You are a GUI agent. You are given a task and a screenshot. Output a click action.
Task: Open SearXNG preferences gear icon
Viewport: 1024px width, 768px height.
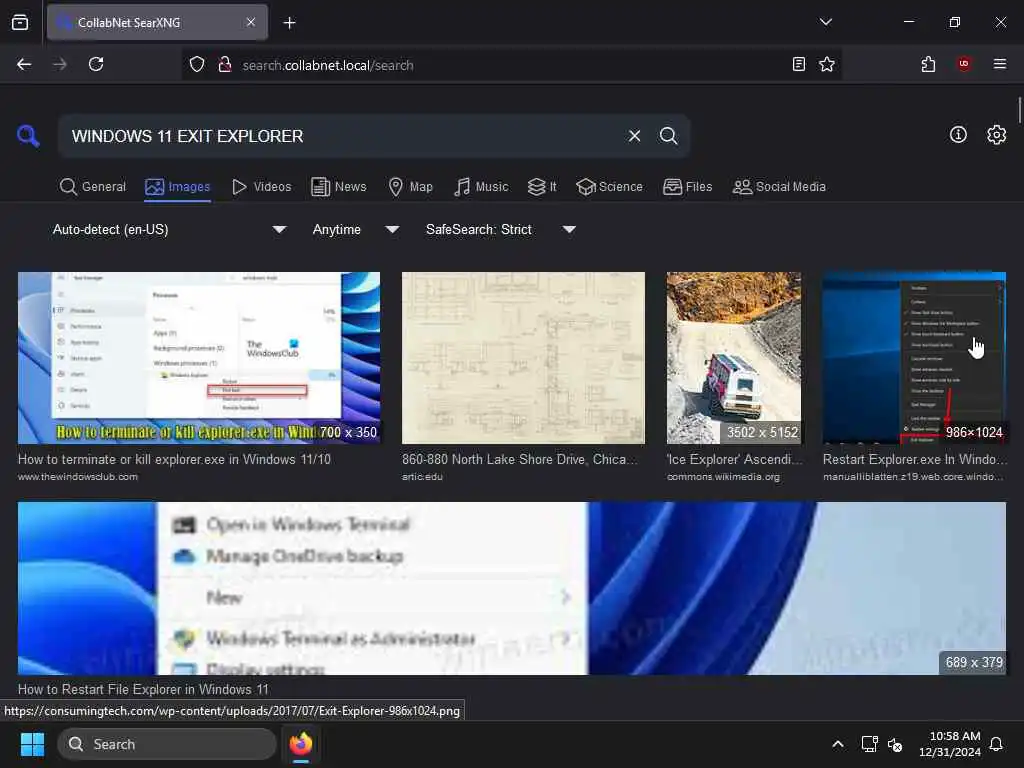coord(996,135)
